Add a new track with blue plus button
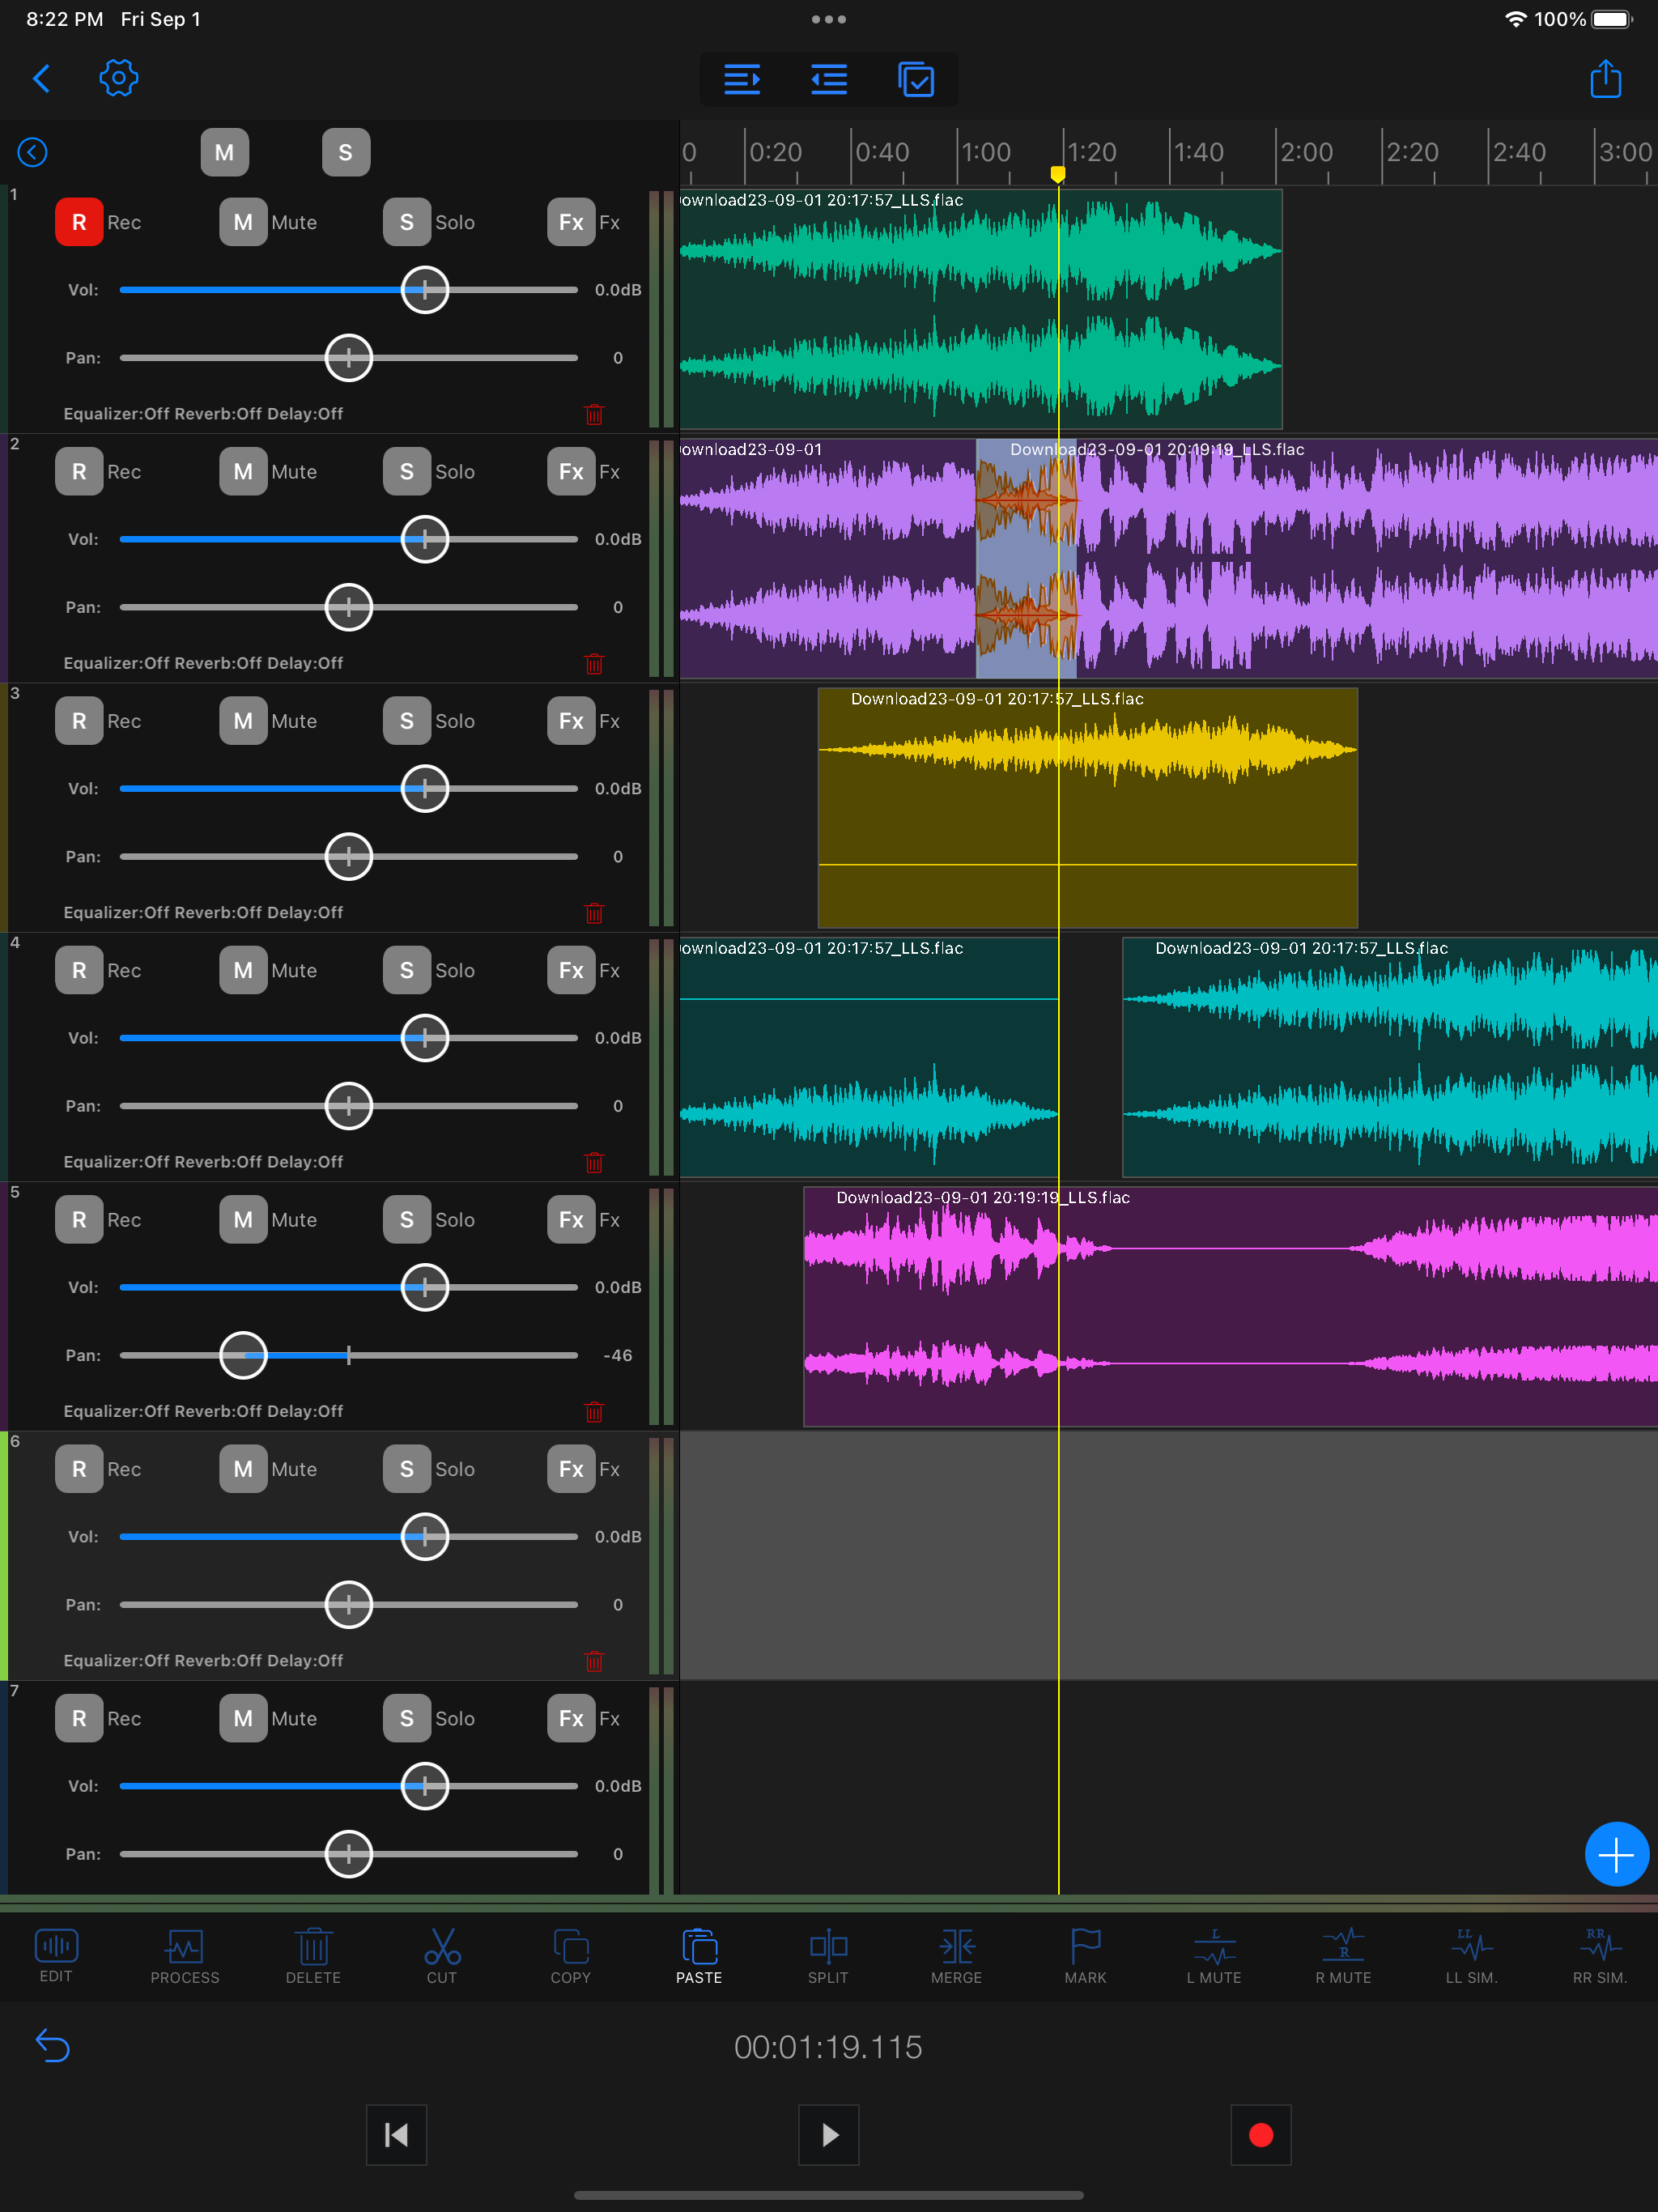This screenshot has height=2212, width=1658. tap(1616, 1855)
